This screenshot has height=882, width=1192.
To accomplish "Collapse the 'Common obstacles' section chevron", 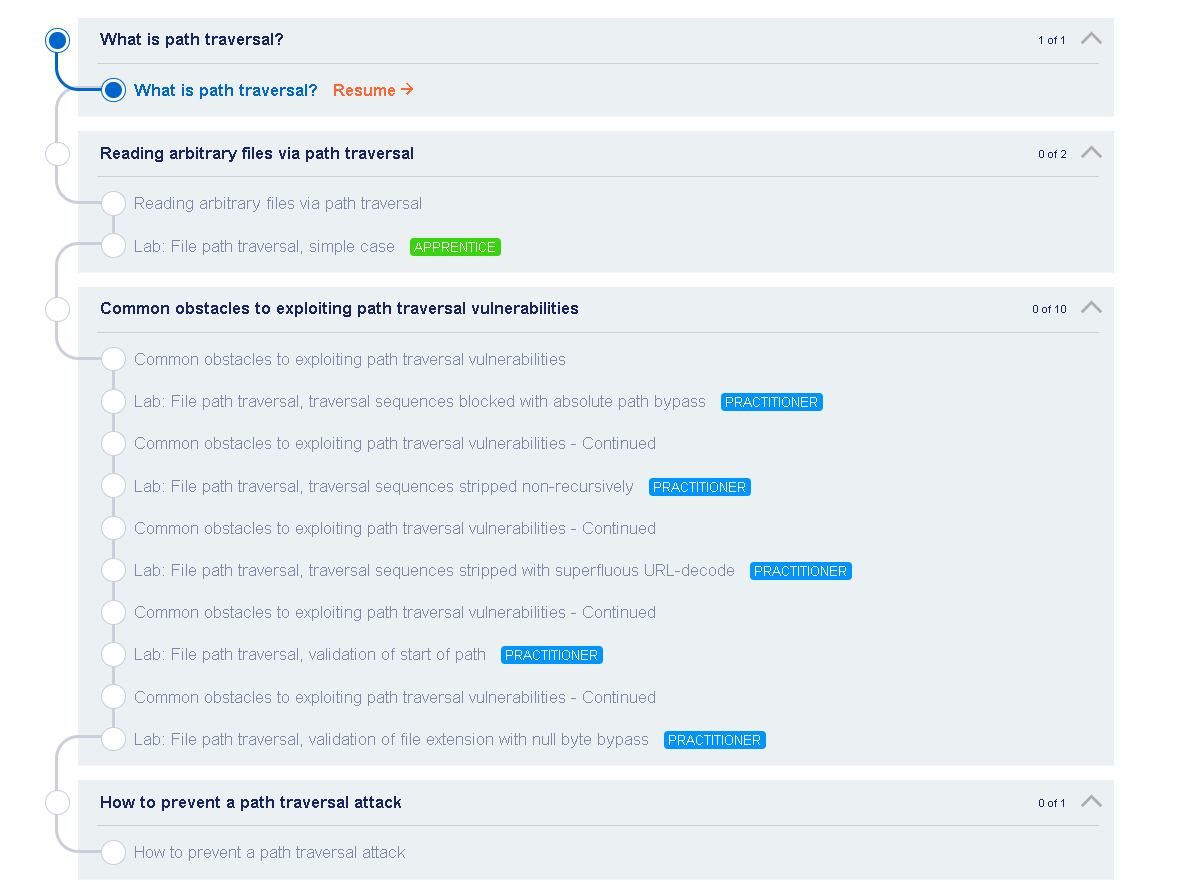I will tap(1091, 308).
